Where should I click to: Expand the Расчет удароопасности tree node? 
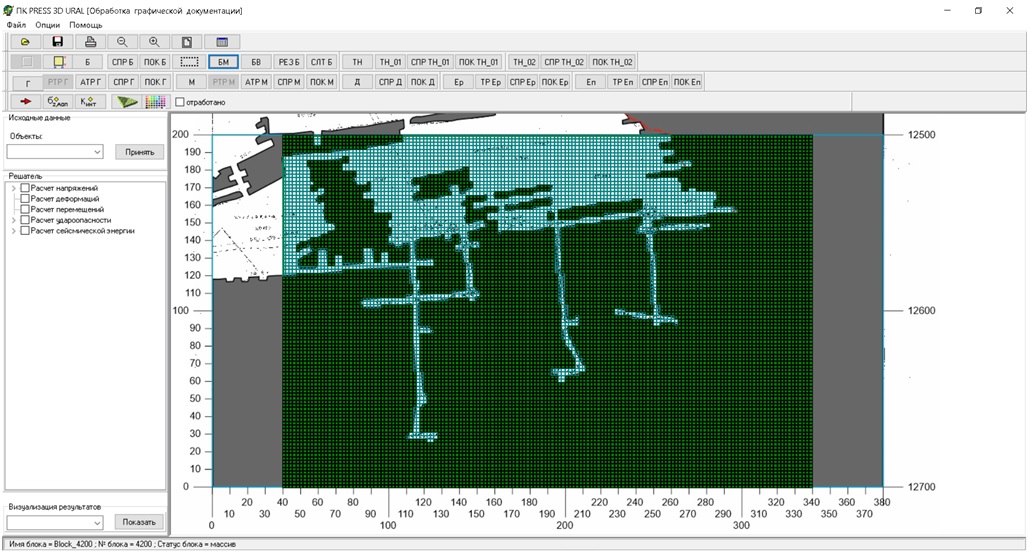coord(14,220)
